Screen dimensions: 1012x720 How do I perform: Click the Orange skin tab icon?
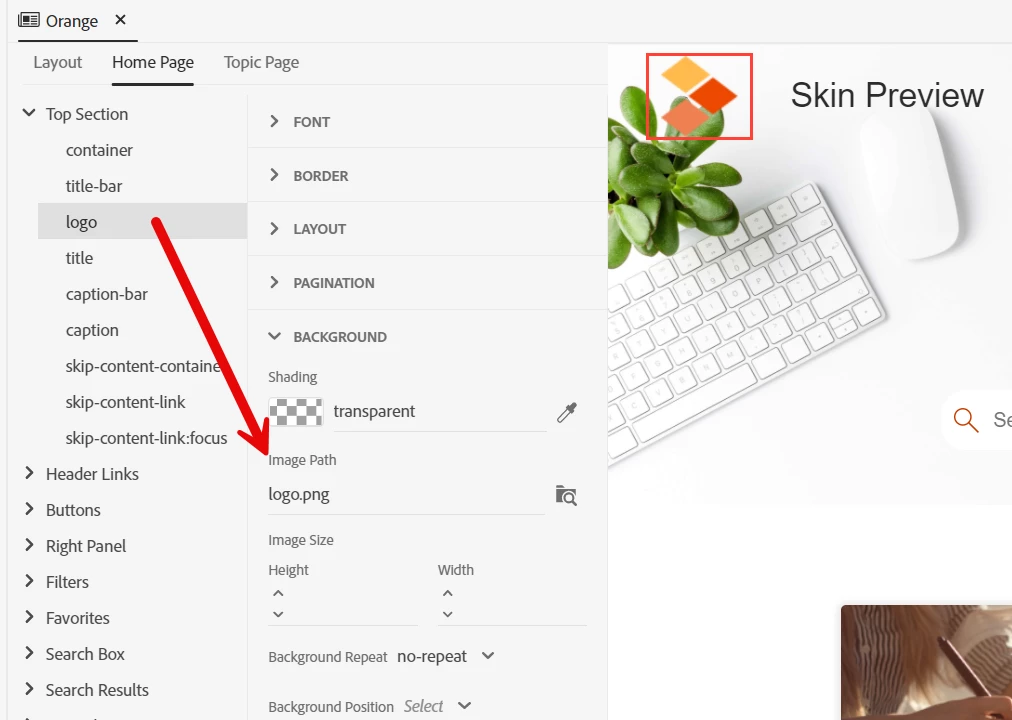(x=28, y=20)
